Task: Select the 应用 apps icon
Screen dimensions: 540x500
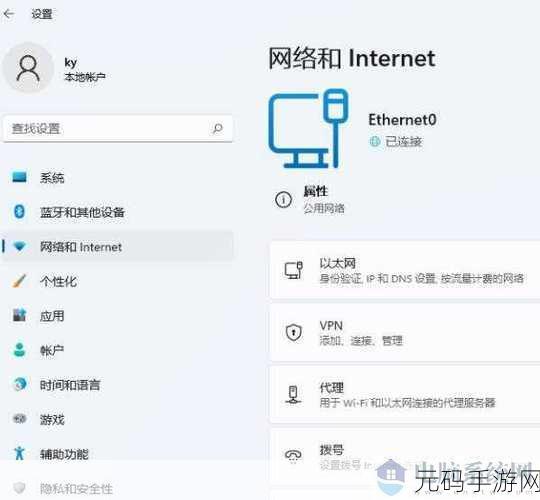Action: [19, 315]
